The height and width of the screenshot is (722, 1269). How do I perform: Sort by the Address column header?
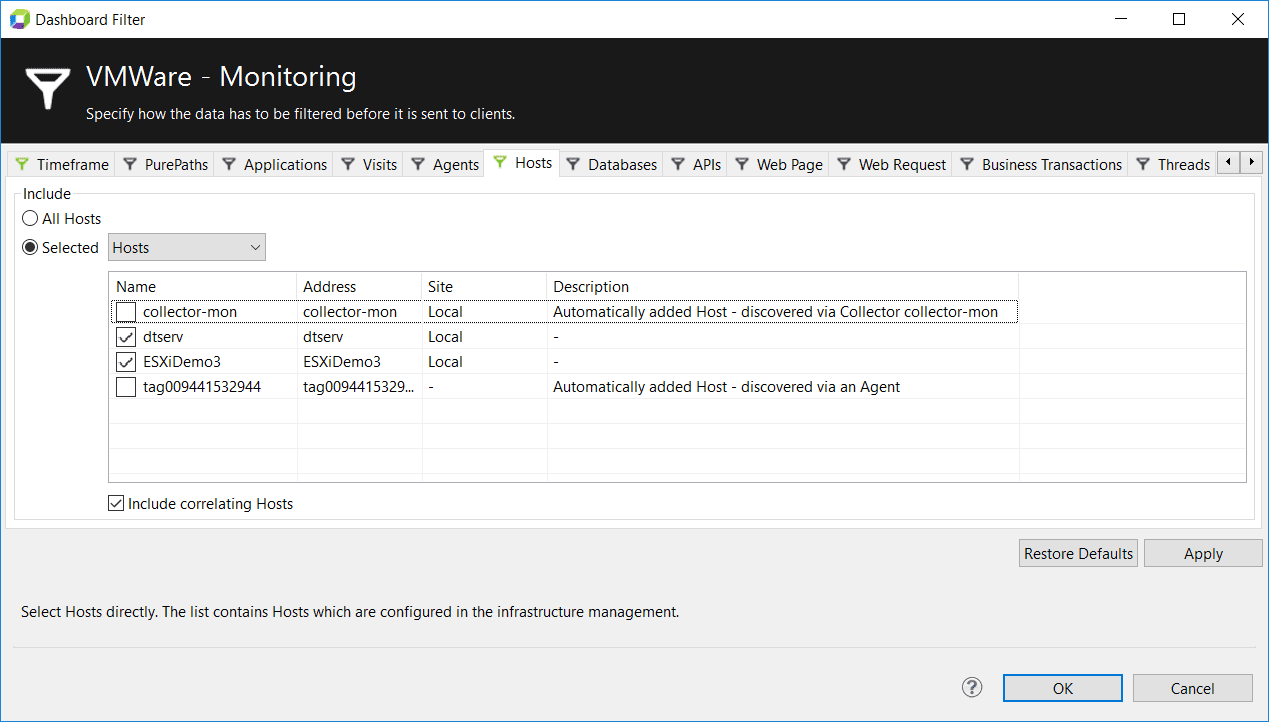360,286
